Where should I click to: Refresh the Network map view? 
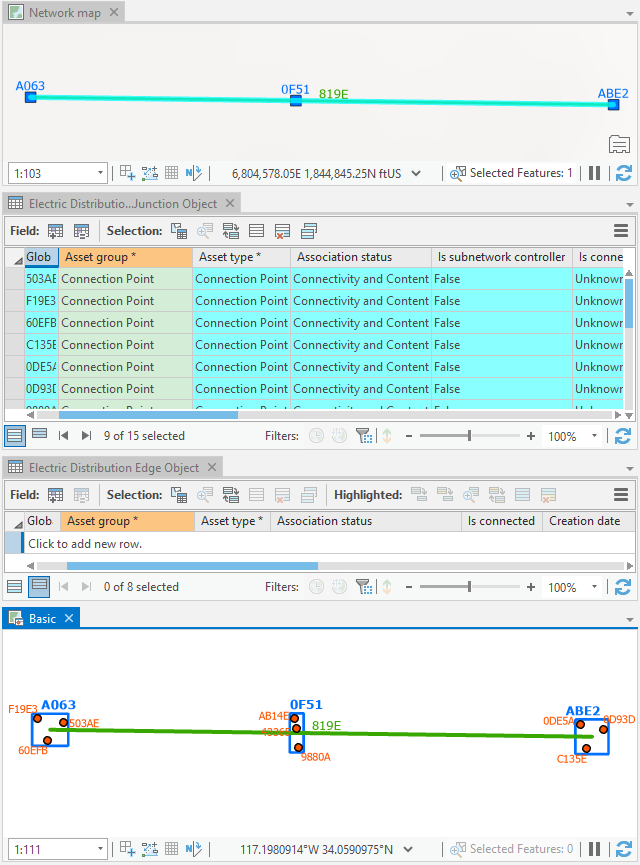(624, 173)
